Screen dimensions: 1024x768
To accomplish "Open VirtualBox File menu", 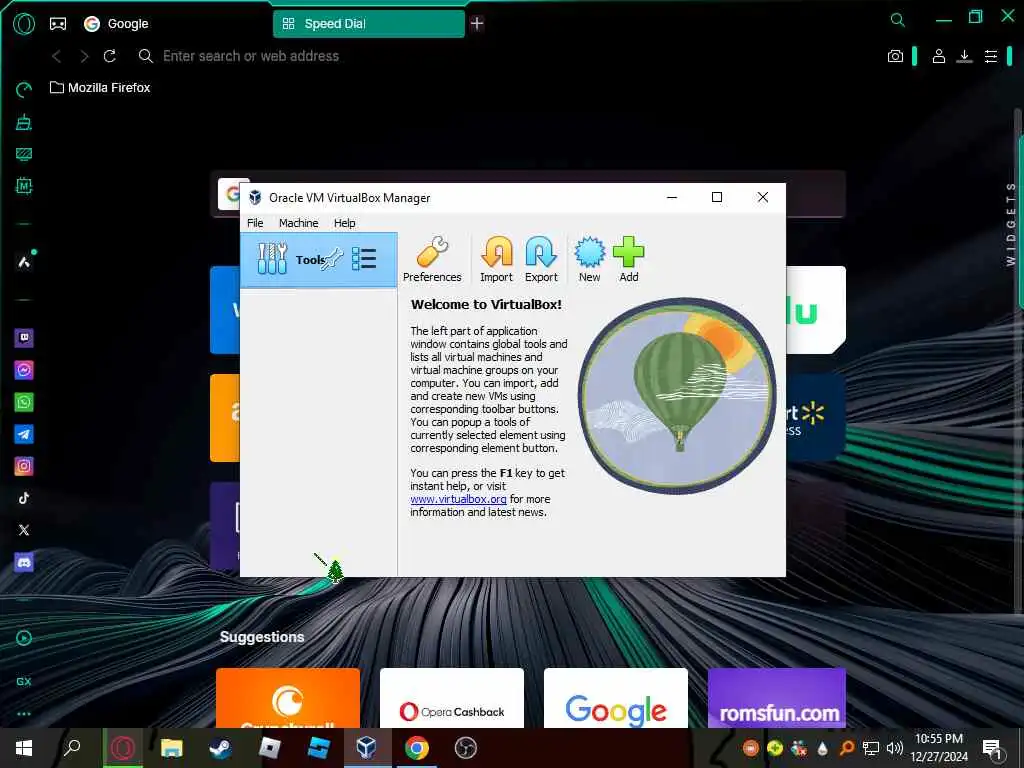I will pos(255,223).
